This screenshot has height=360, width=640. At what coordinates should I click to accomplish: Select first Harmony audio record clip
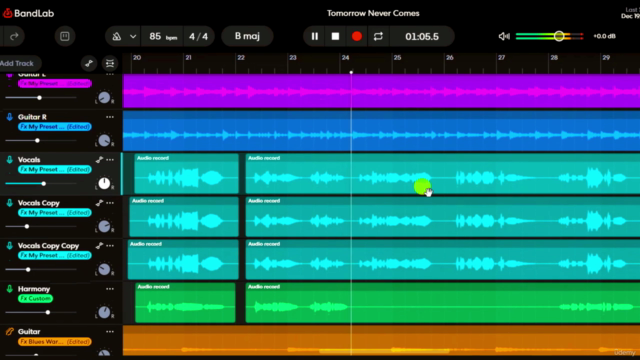(185, 302)
